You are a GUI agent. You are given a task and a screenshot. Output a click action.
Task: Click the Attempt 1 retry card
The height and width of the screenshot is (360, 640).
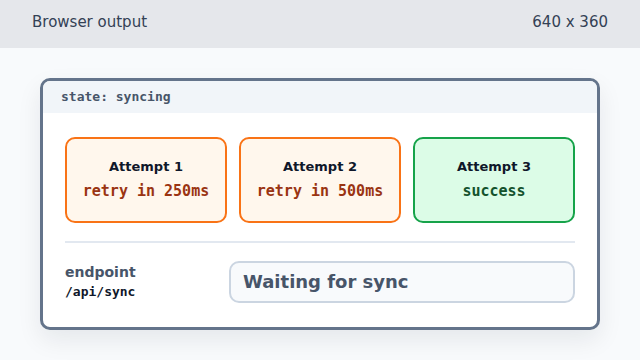(146, 180)
